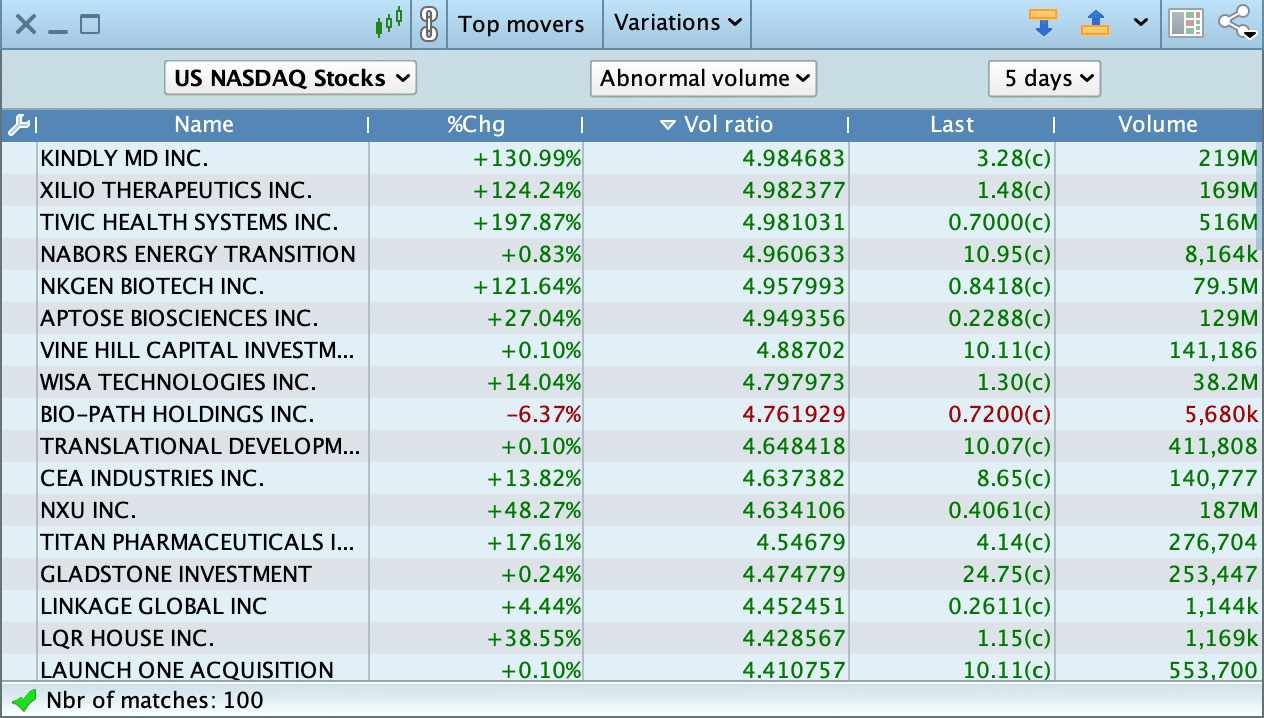Click the blue upload arrow icon
Image resolution: width=1264 pixels, height=718 pixels.
click(1095, 23)
